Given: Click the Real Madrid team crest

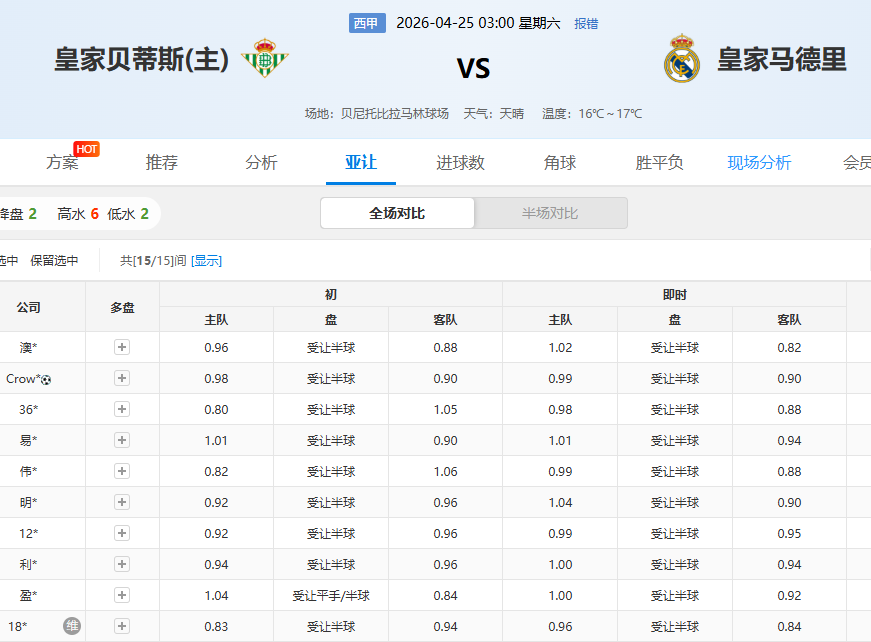Looking at the screenshot, I should pyautogui.click(x=682, y=59).
